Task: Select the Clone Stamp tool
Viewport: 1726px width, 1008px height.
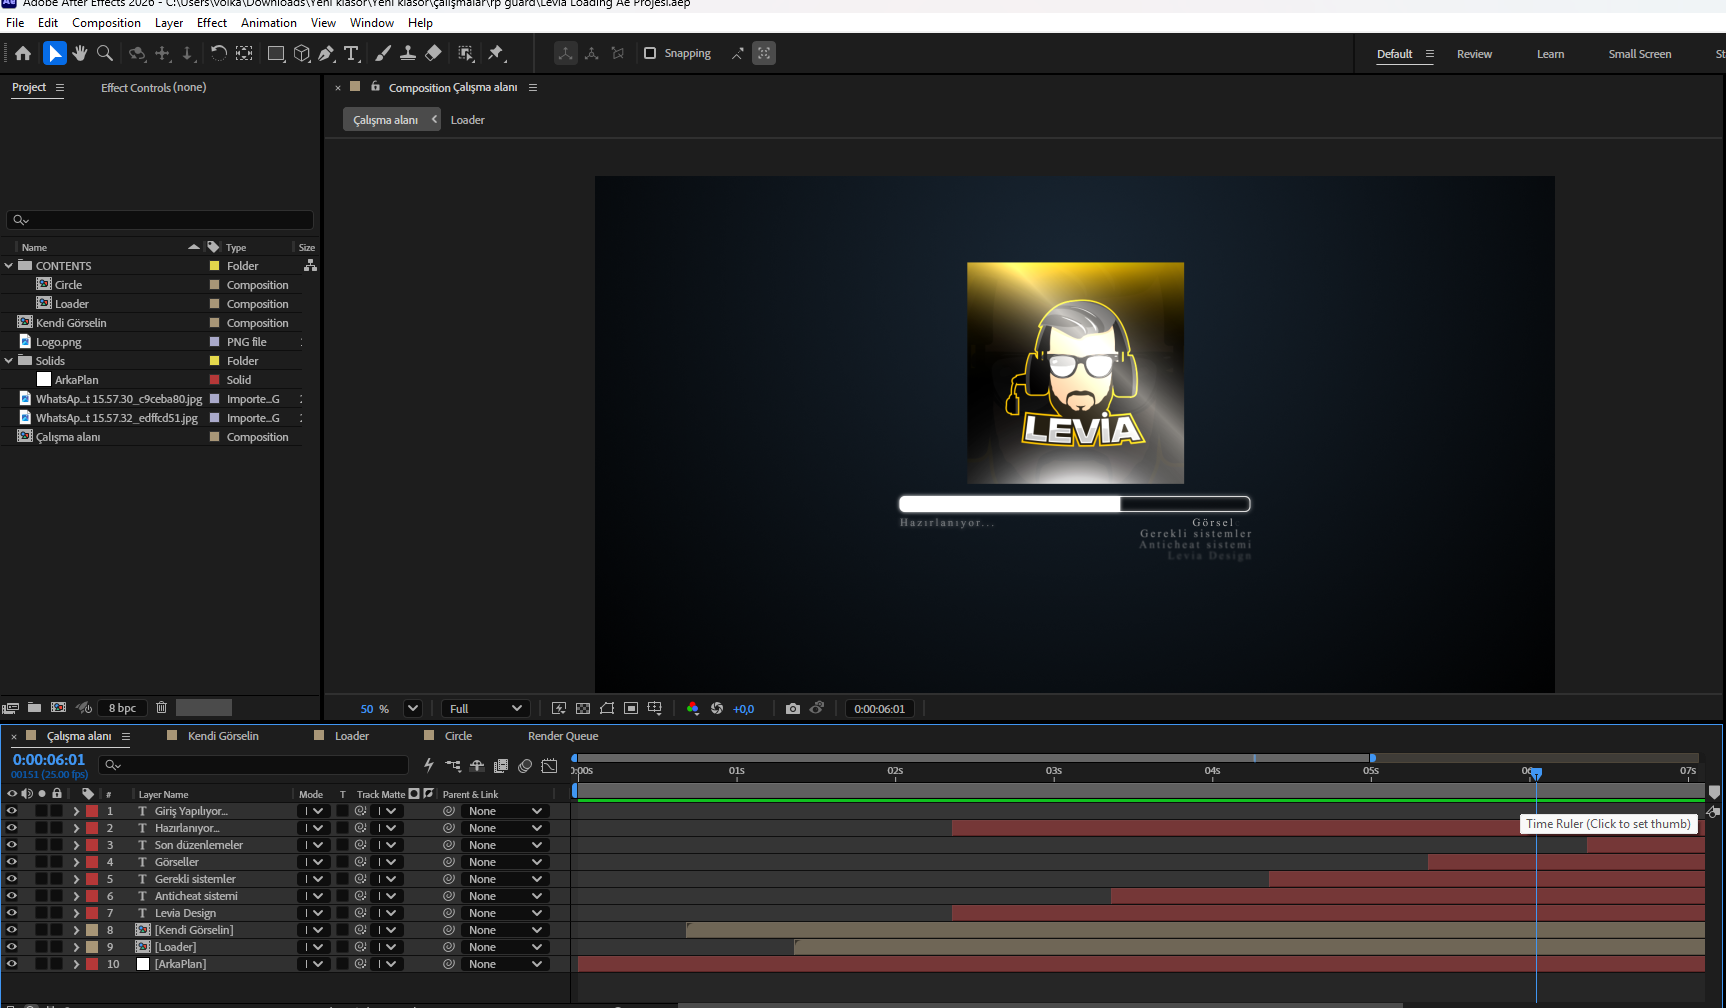Action: [x=408, y=53]
